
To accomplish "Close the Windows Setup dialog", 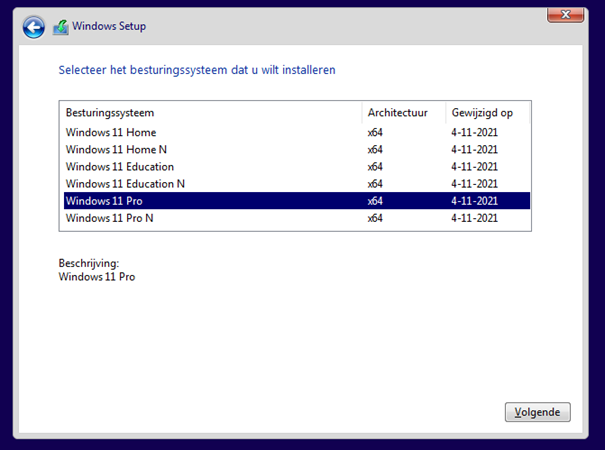I will click(x=565, y=15).
